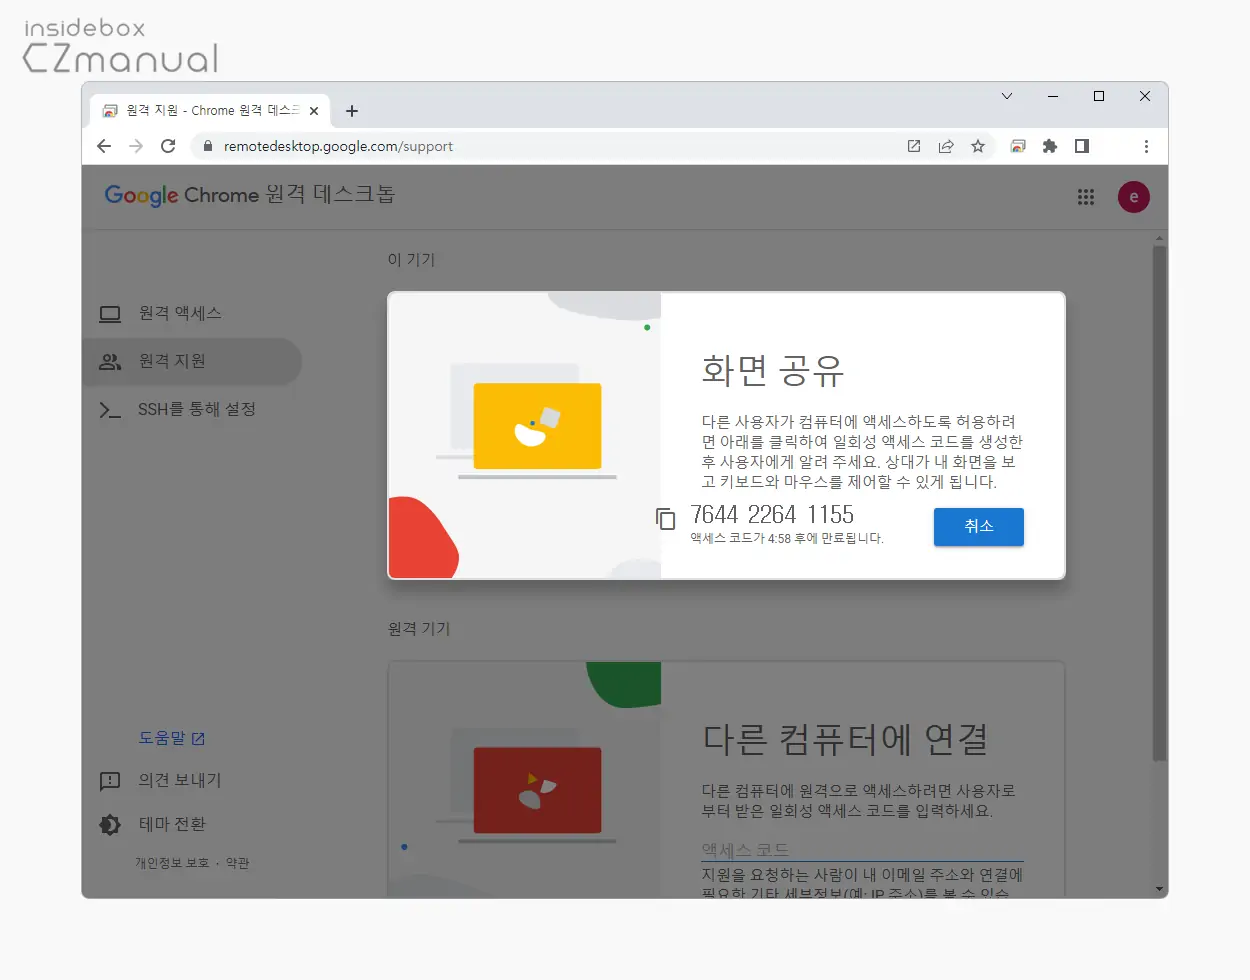Click the 액세스 코드 input field

click(x=862, y=849)
